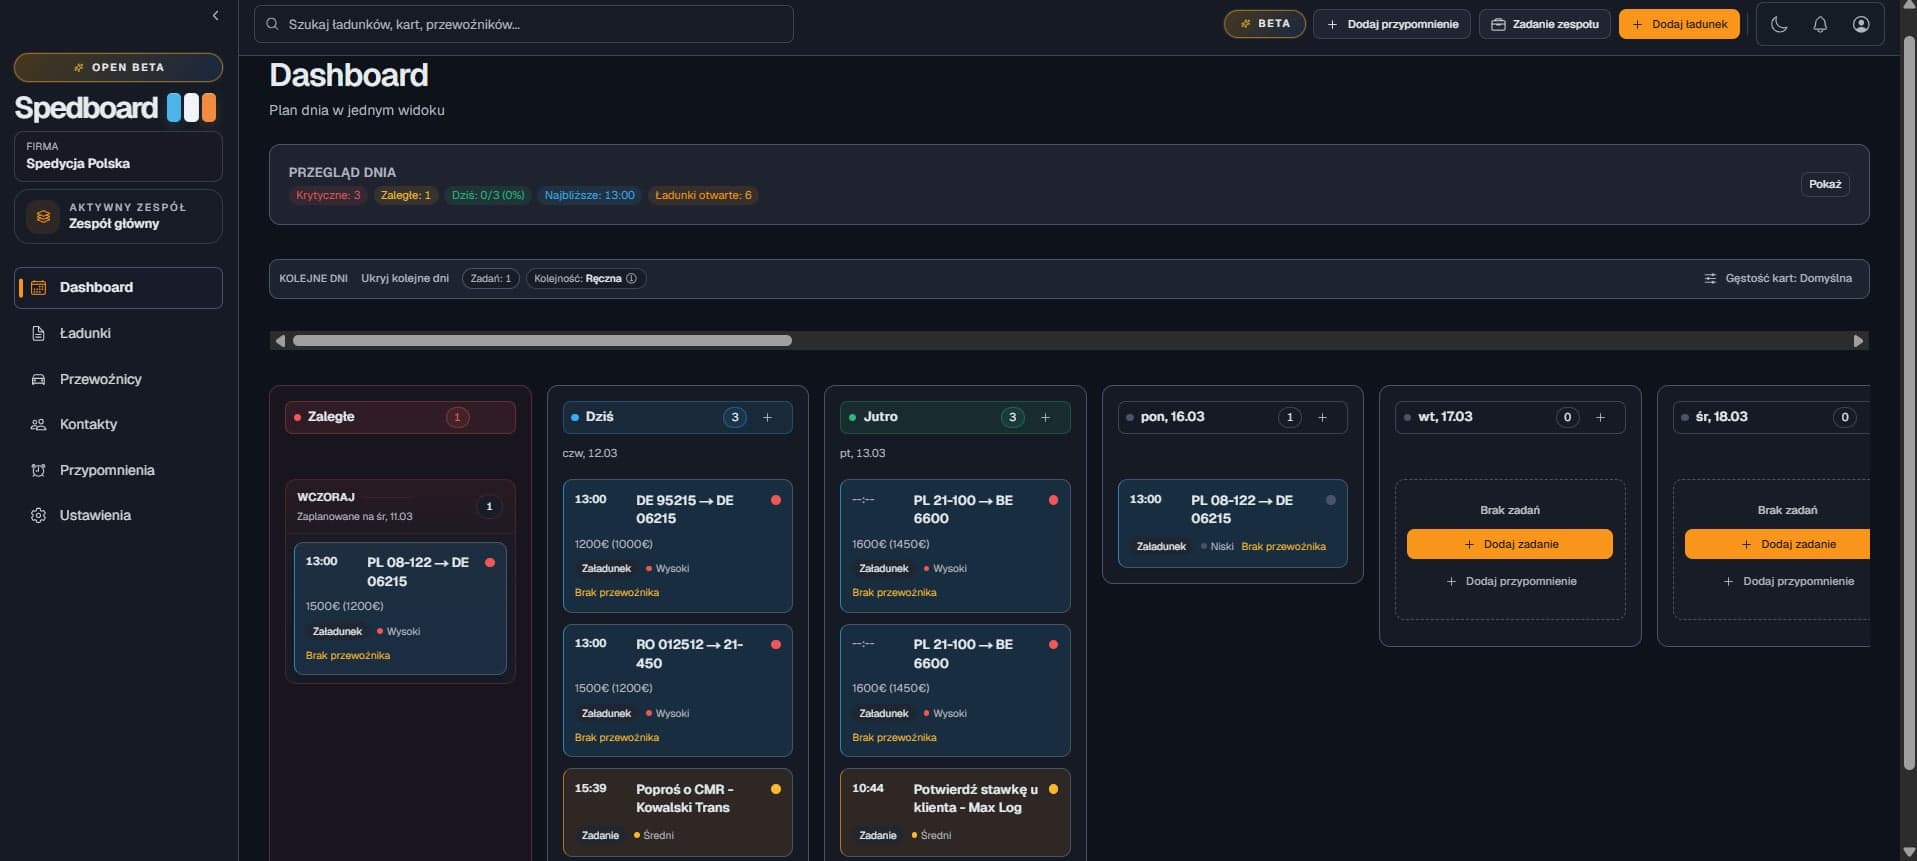Click the OPEN BETA badge in sidebar
Viewport: 1917px width, 861px height.
[x=118, y=67]
